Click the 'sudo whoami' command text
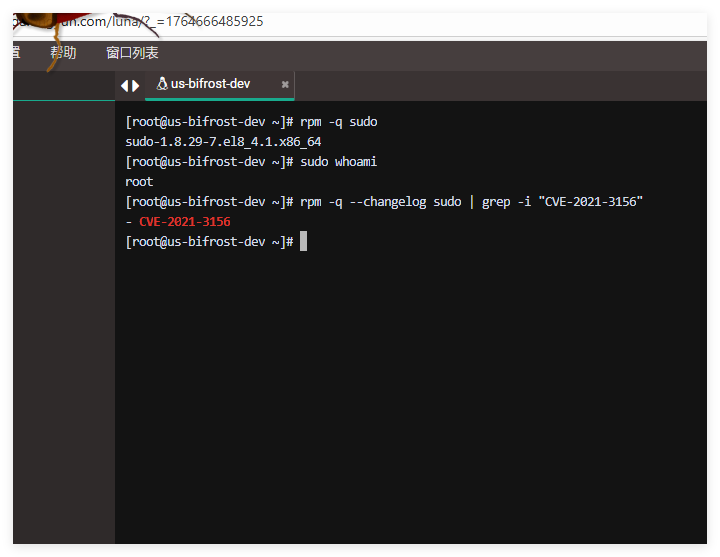This screenshot has width=720, height=557. tap(338, 162)
